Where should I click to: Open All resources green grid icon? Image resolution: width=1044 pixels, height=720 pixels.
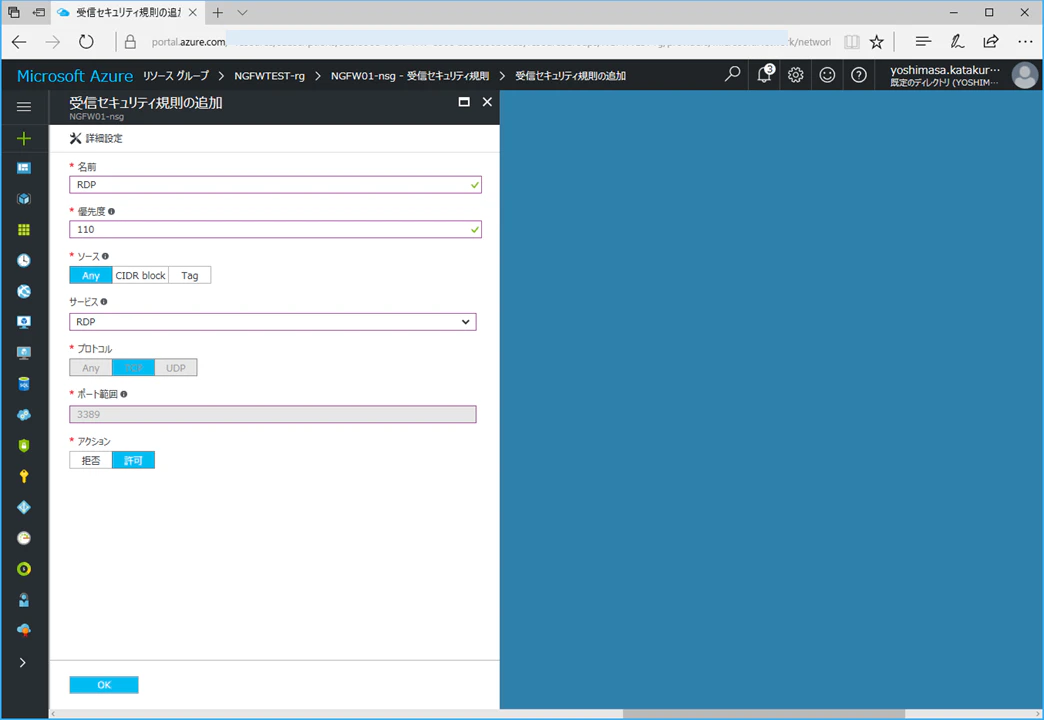24,230
